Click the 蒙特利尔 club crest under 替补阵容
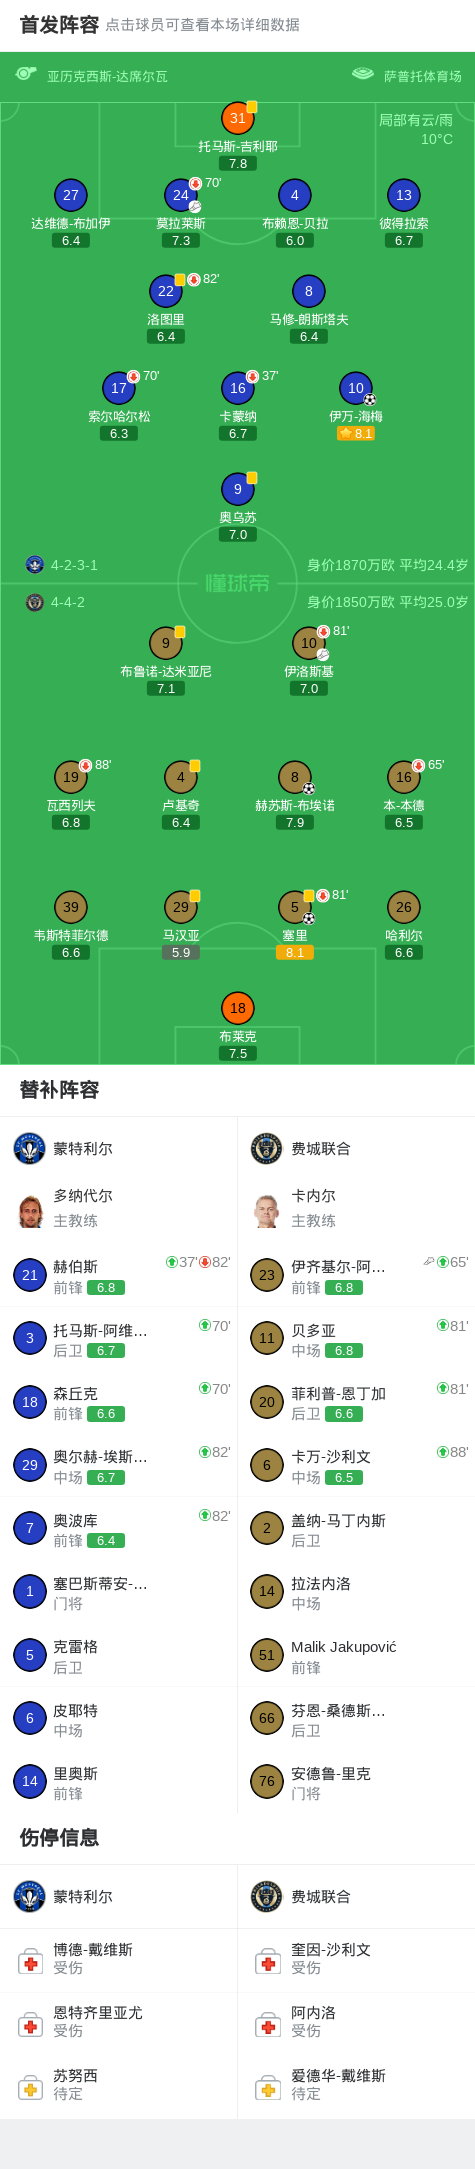 (30, 1148)
